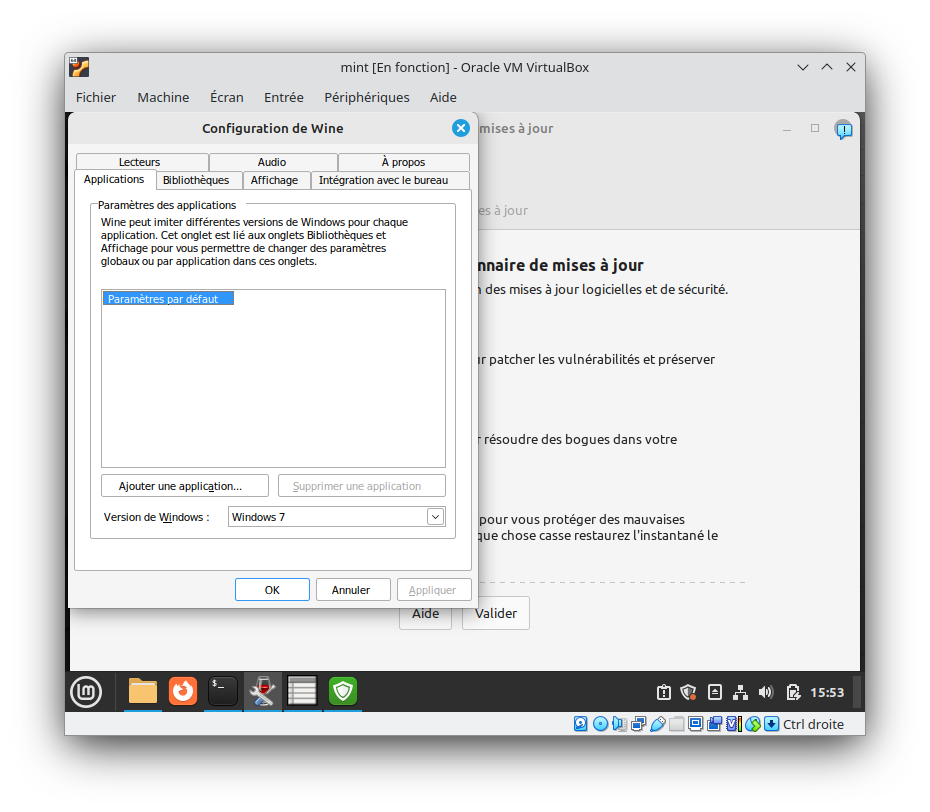Image resolution: width=930 pixels, height=812 pixels.
Task: Click the OK button in Wine configuration
Action: [272, 589]
